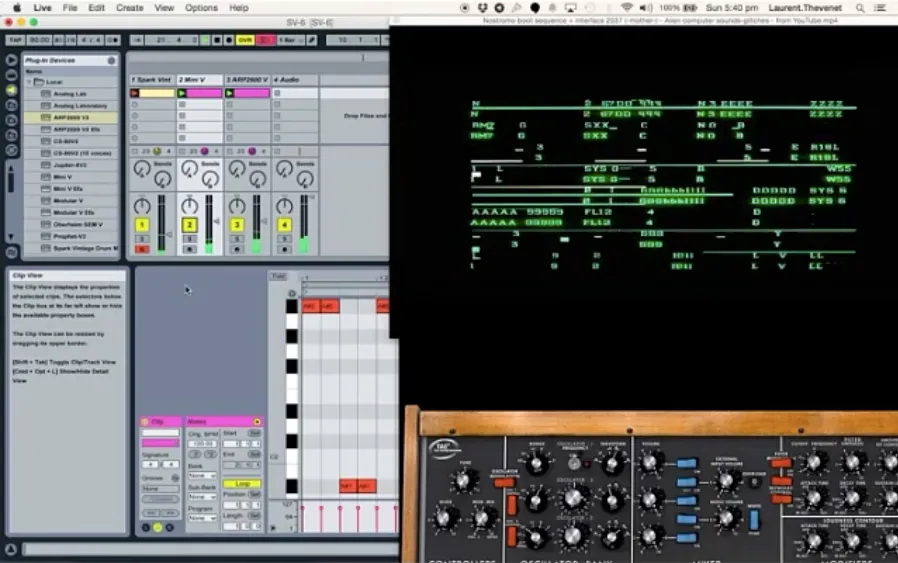Toggle track 3 activator button

(237, 225)
